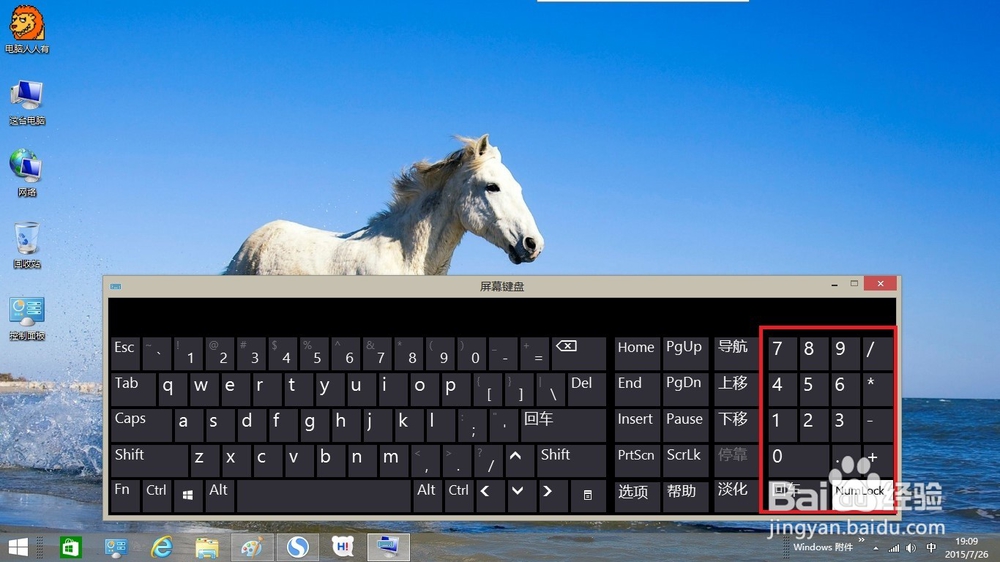Tap the Pause key
The image size is (1000, 562).
tap(686, 424)
